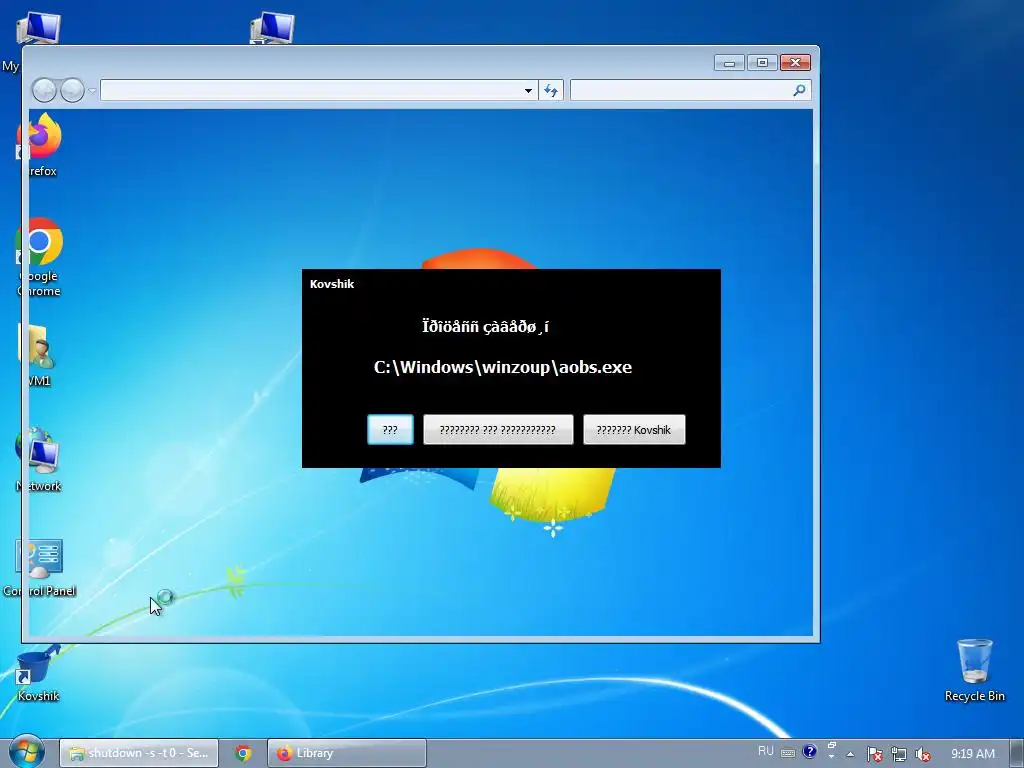Open the help icon in system tray

click(809, 752)
